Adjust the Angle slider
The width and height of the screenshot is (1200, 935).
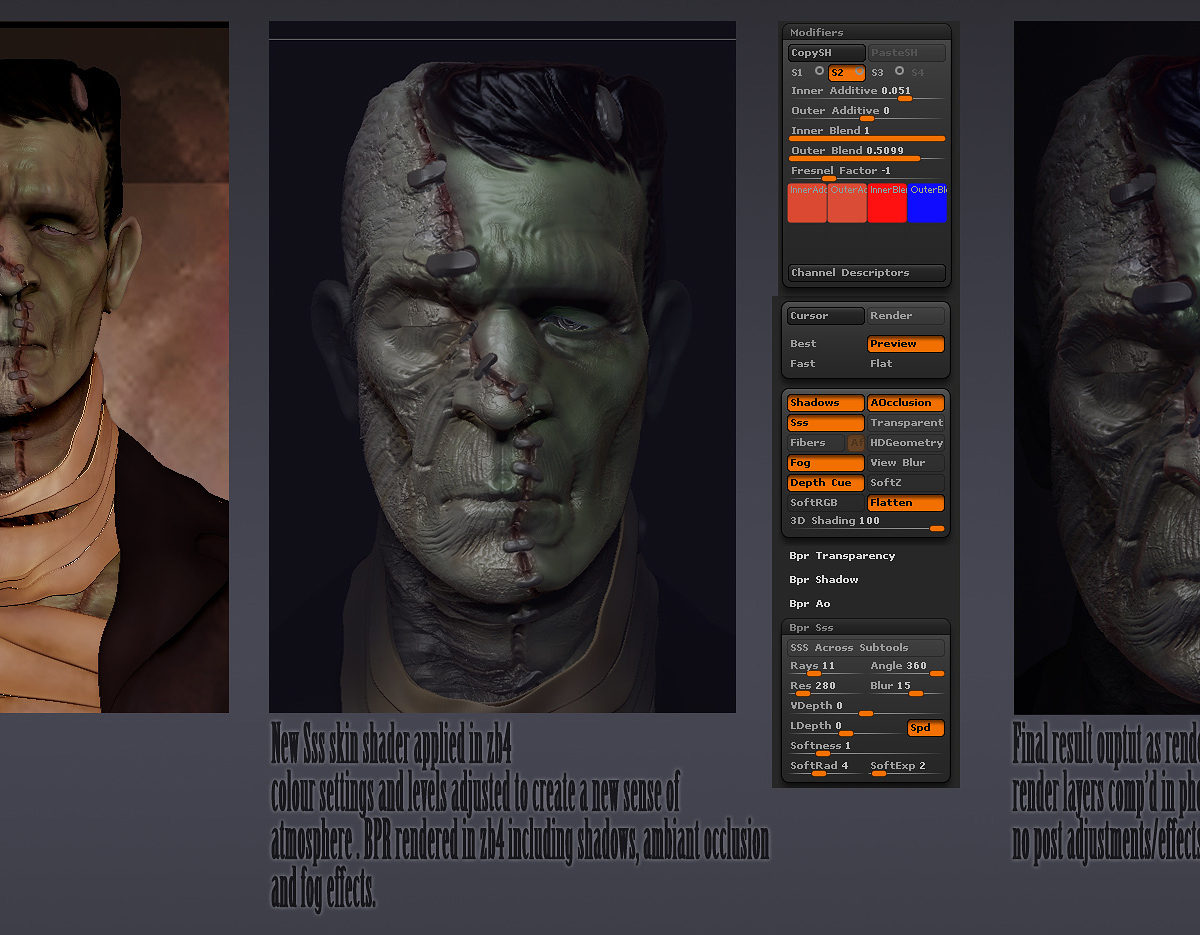click(x=906, y=668)
